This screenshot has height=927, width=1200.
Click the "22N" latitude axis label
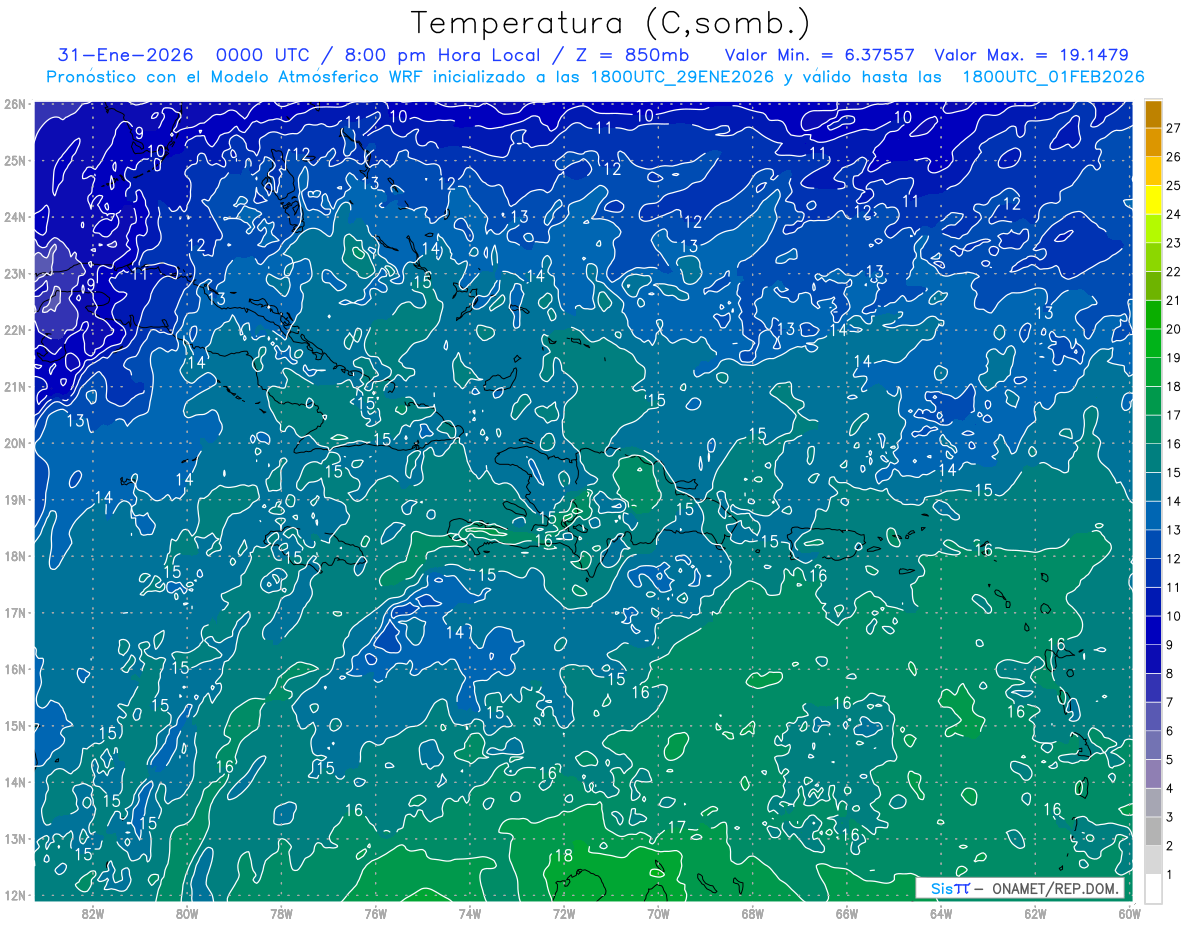(14, 329)
